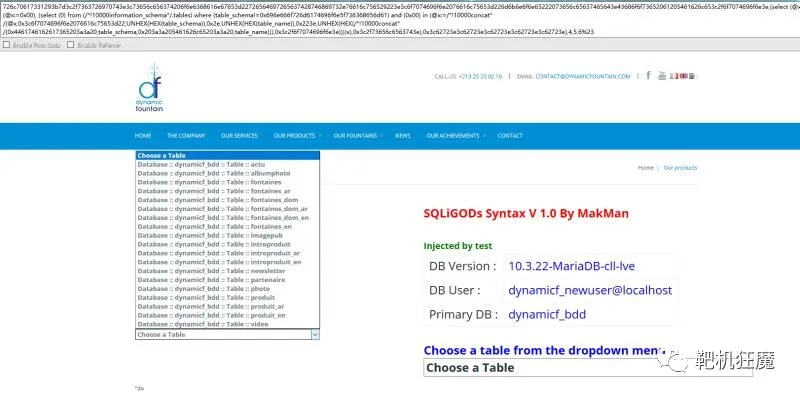Click the Our products breadcrumb link
800x395 pixels.
click(680, 168)
